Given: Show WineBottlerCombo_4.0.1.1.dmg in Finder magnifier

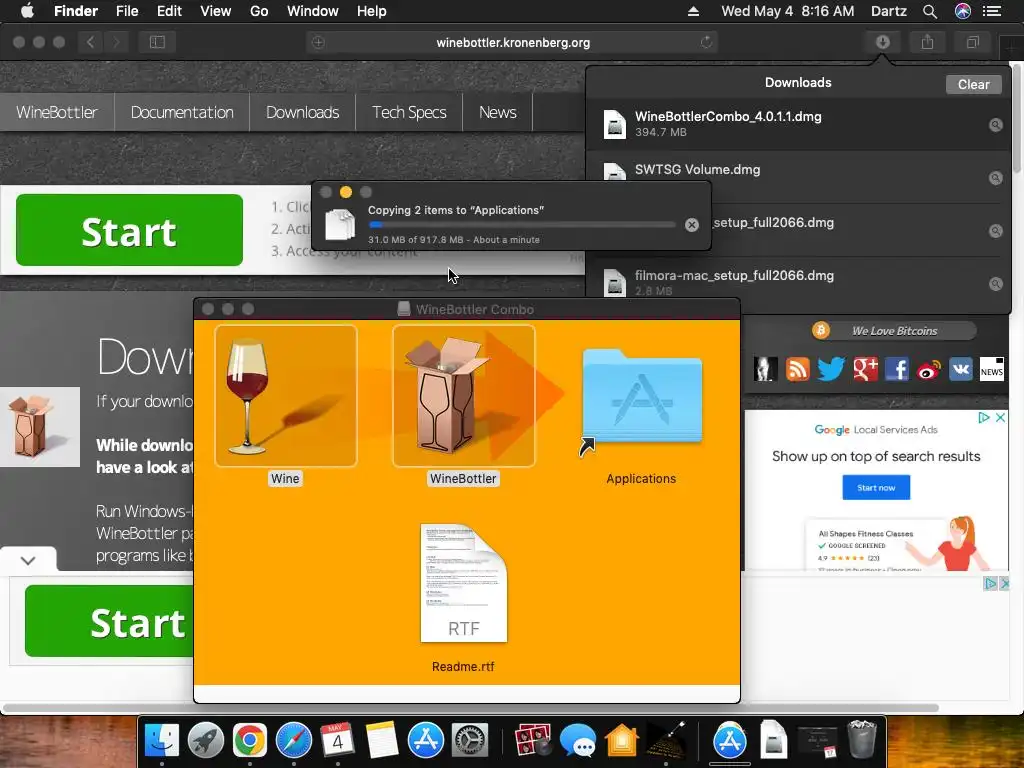Looking at the screenshot, I should 995,125.
